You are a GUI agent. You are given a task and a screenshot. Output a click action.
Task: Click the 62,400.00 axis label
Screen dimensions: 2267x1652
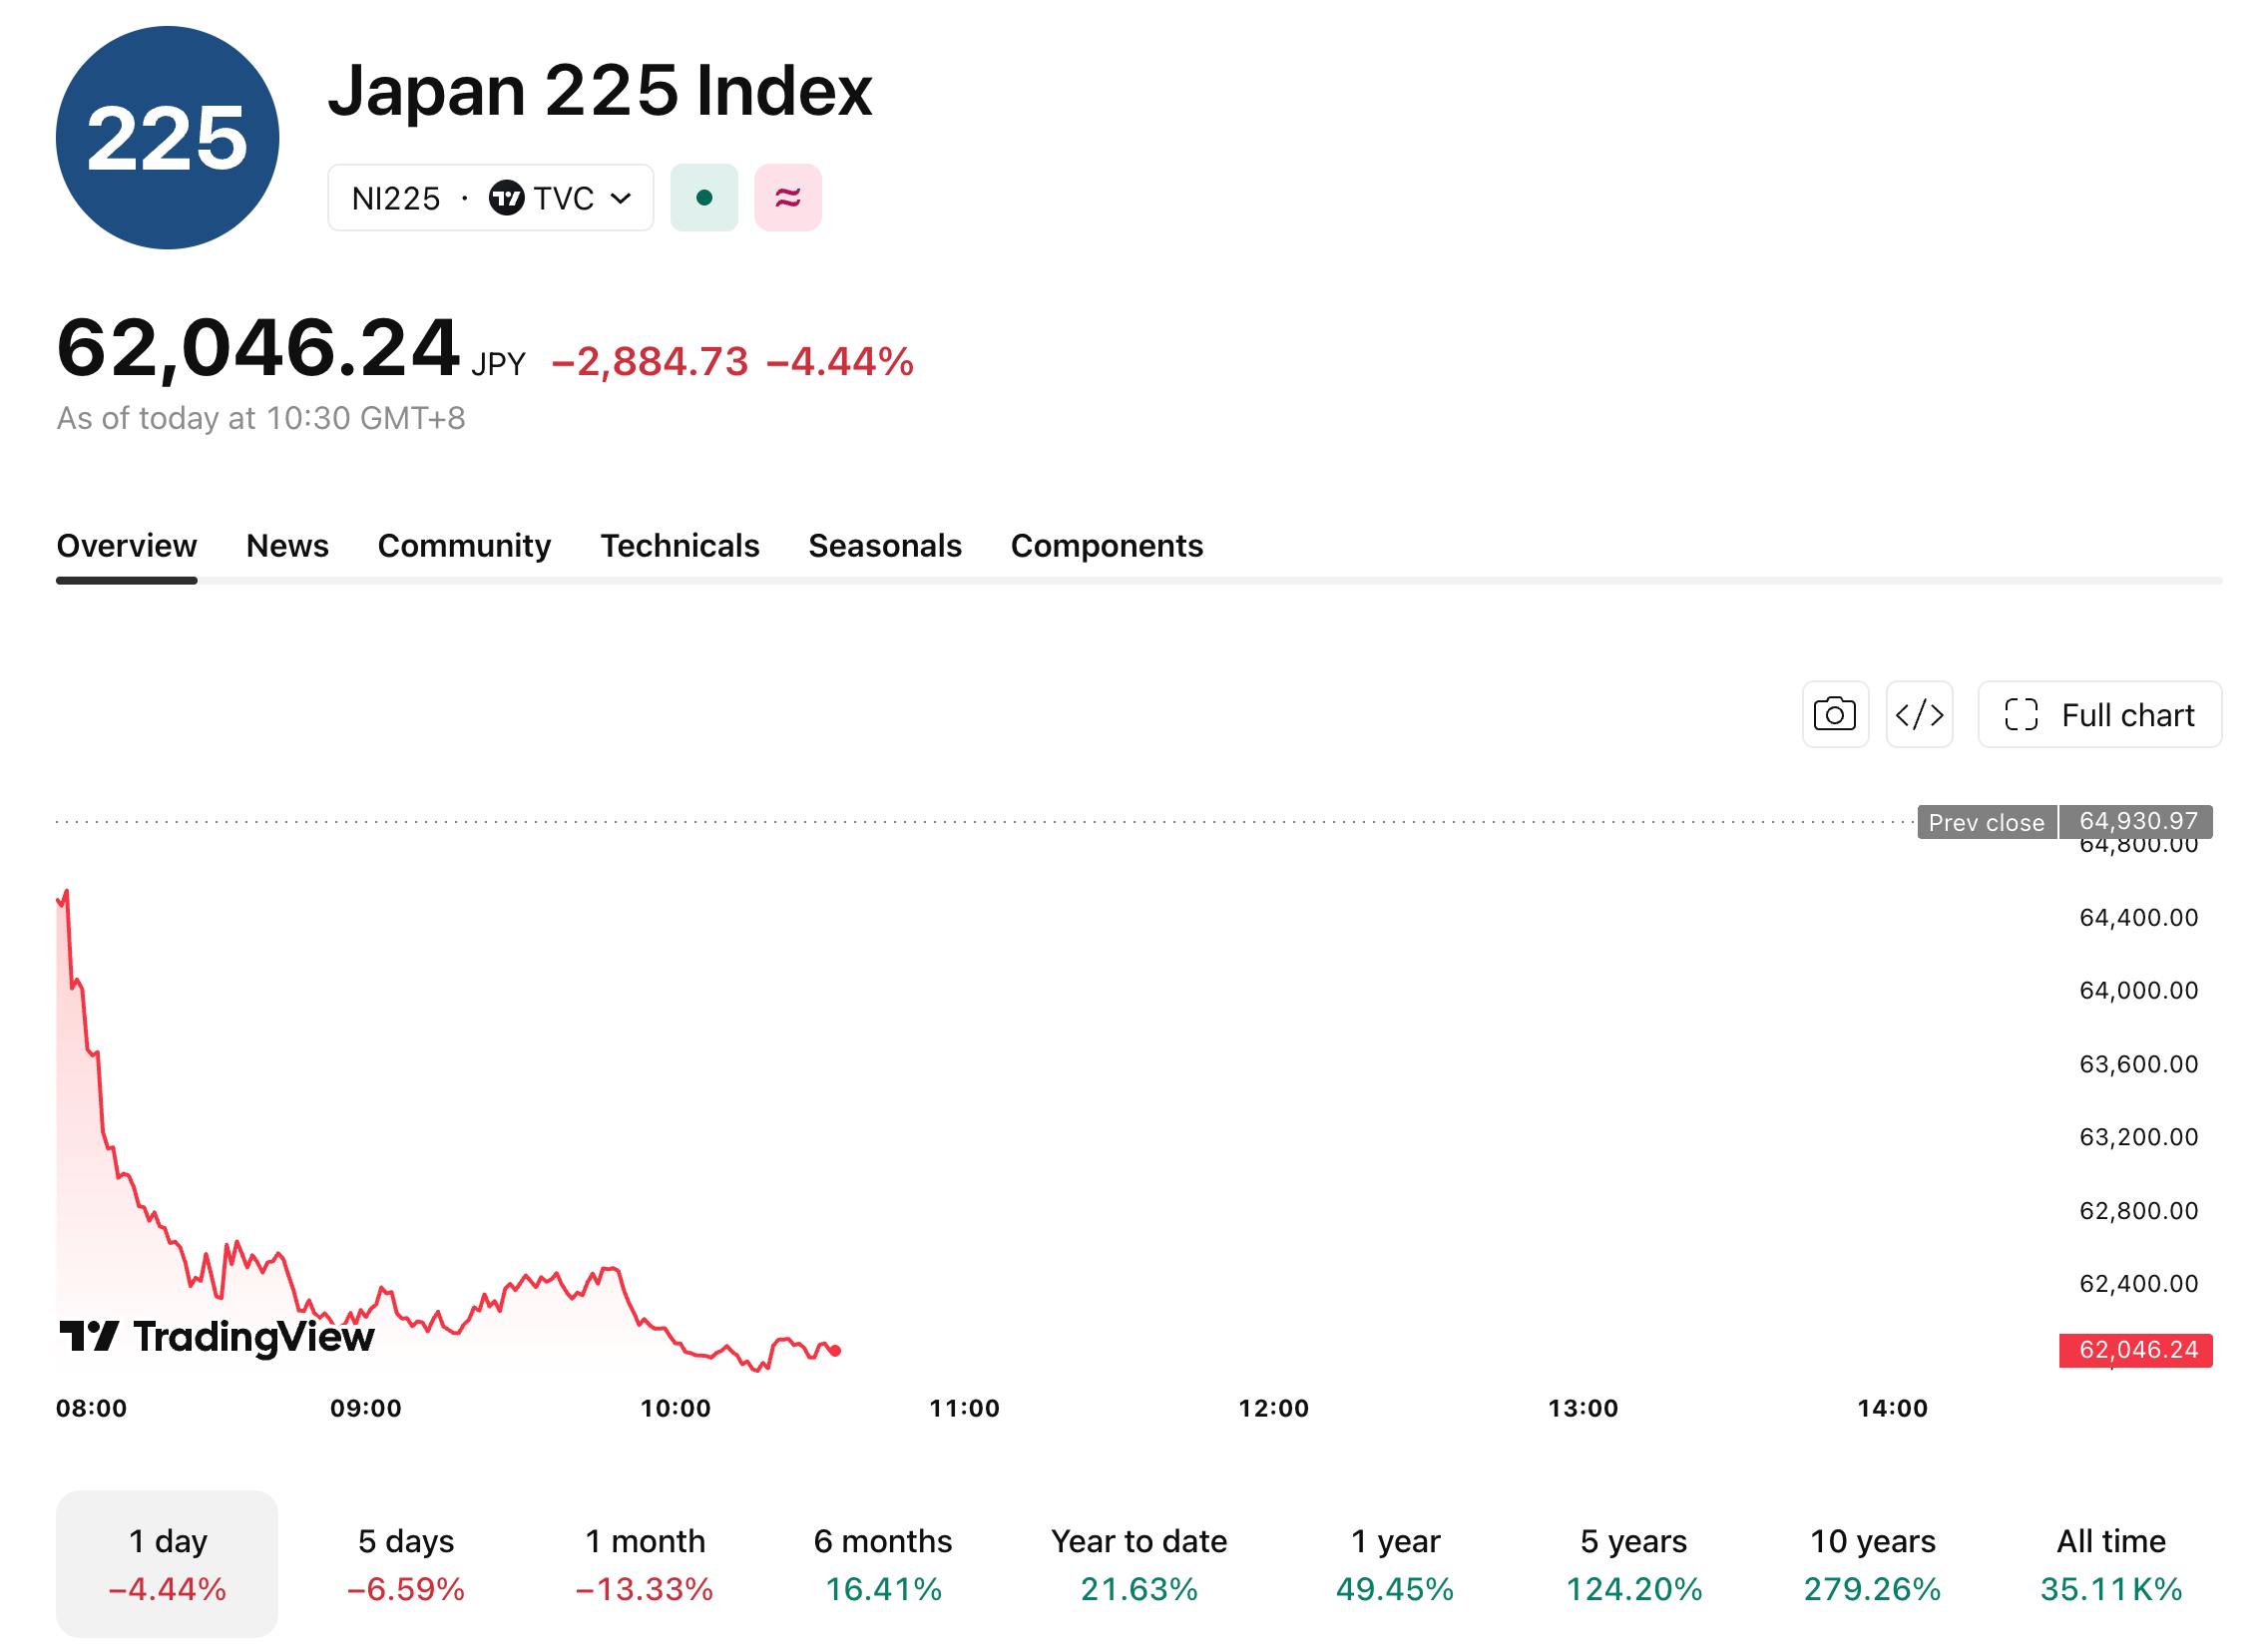pyautogui.click(x=2139, y=1284)
